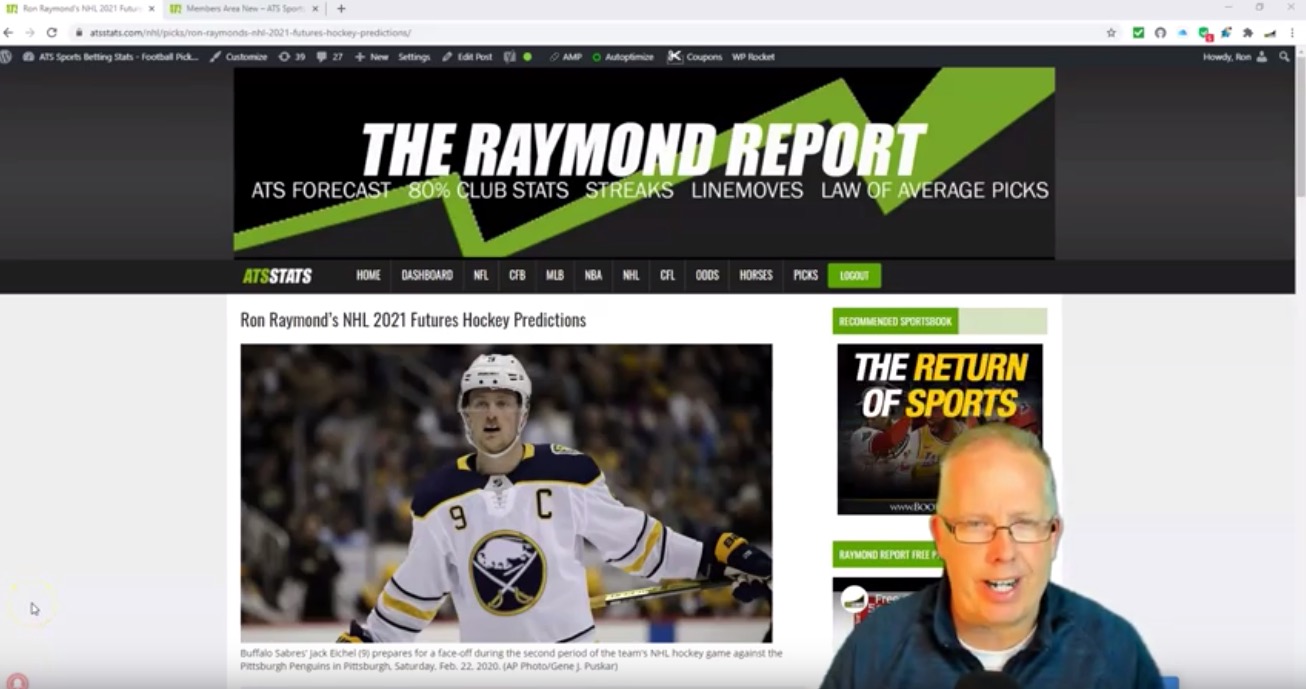1306x689 pixels.
Task: Click the photo caption about Buffalo Sabres
Action: pyautogui.click(x=511, y=659)
